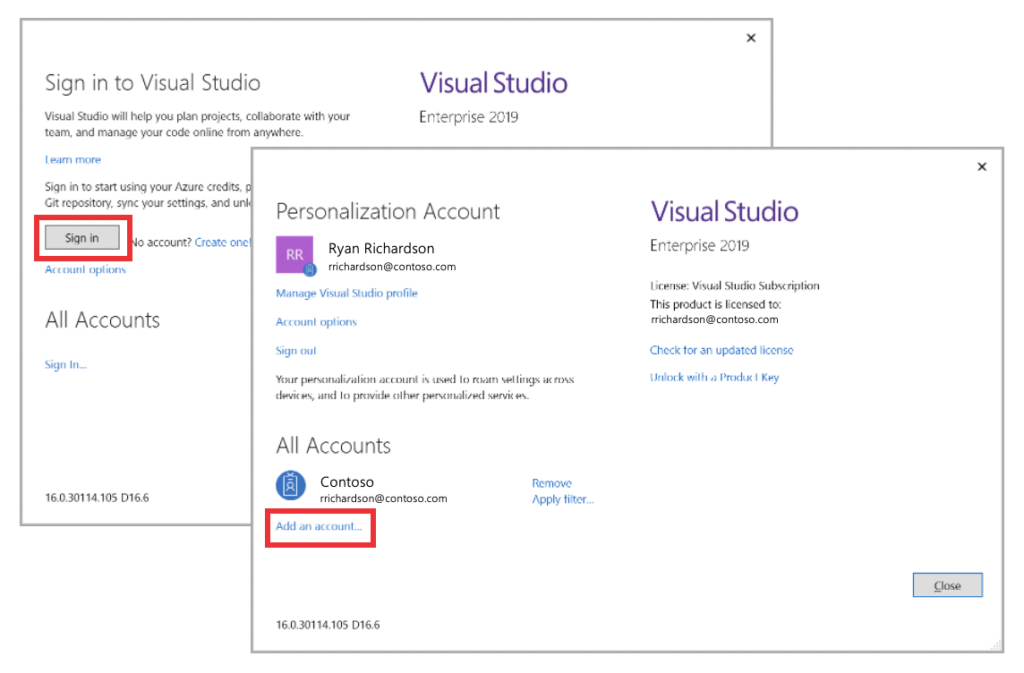Select License: Visual Studio Subscription text
Screen dimensions: 1024x673
pos(735,285)
